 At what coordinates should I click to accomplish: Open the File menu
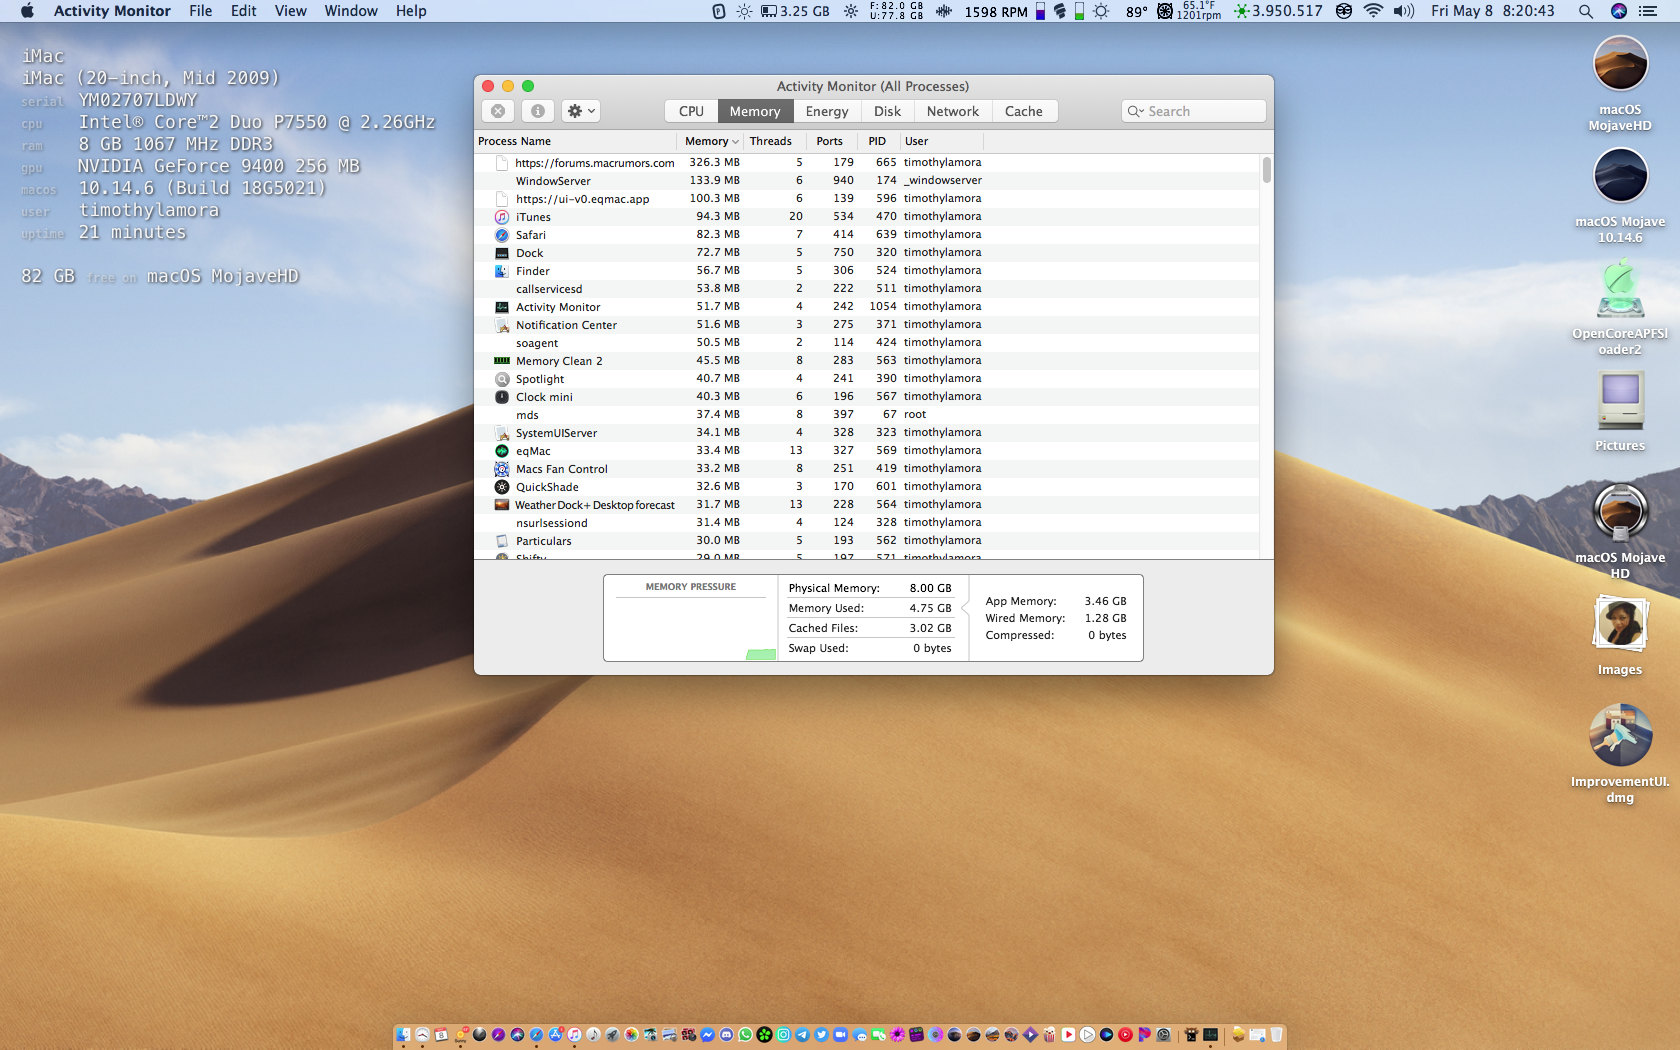pos(201,11)
